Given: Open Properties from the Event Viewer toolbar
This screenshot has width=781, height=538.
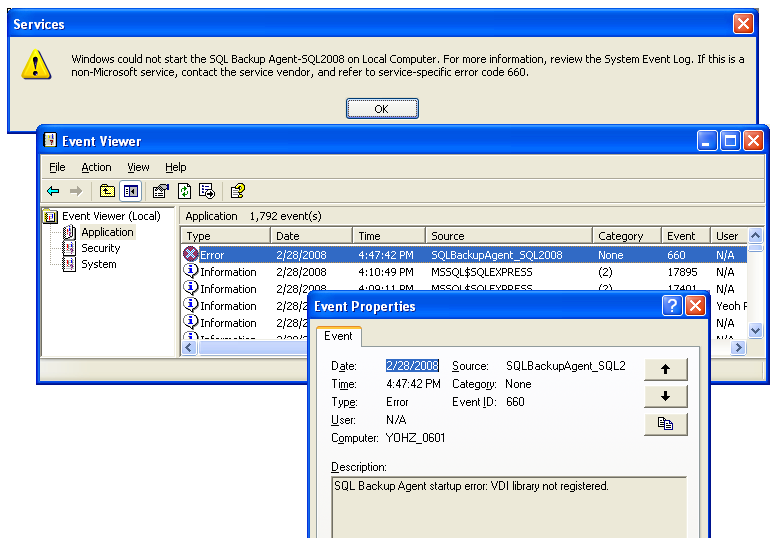Looking at the screenshot, I should click(160, 191).
